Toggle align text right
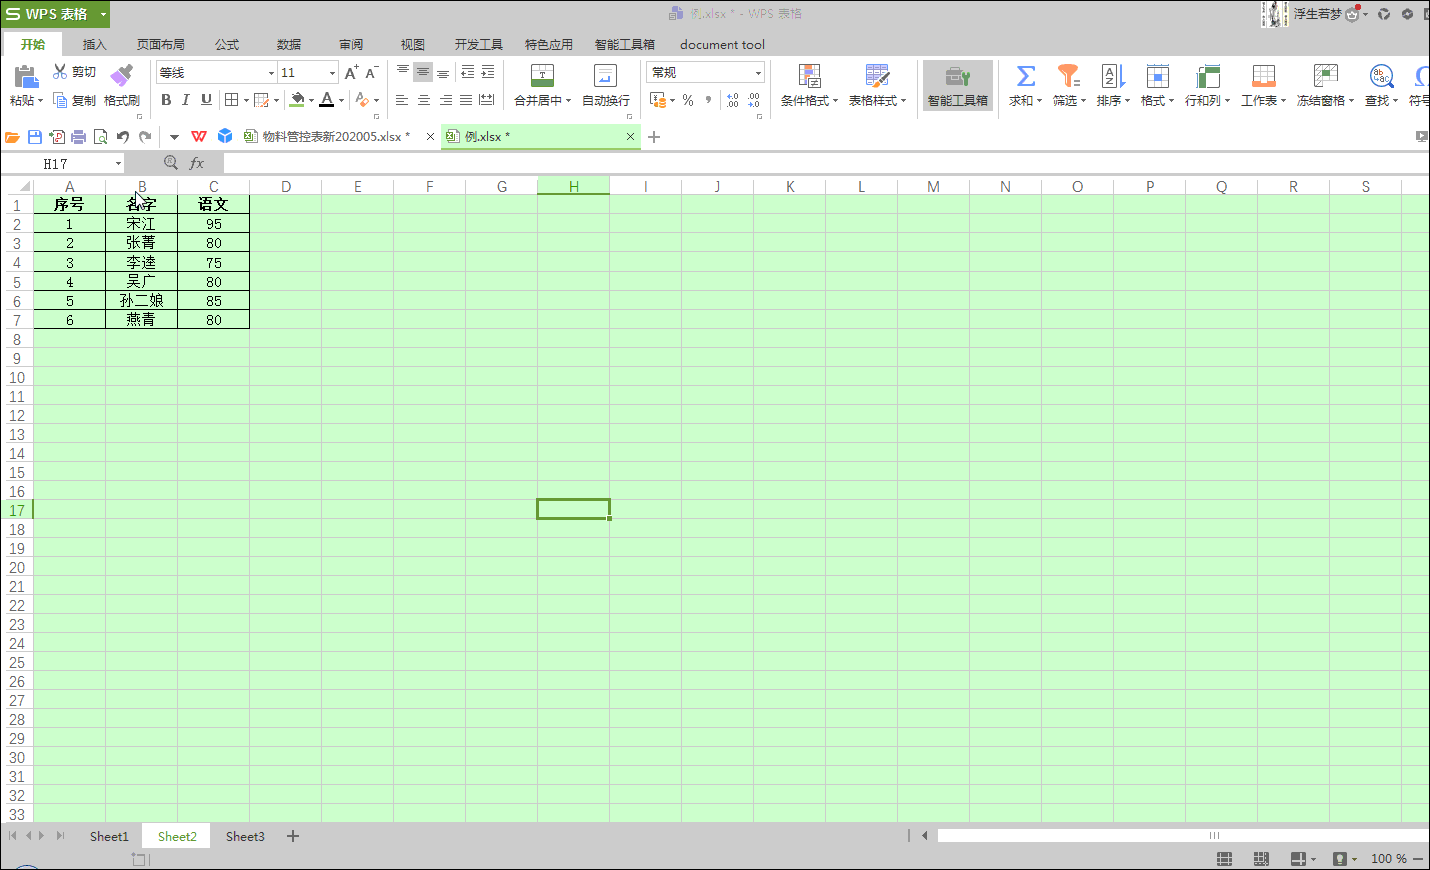Viewport: 1430px width, 870px height. [x=445, y=100]
